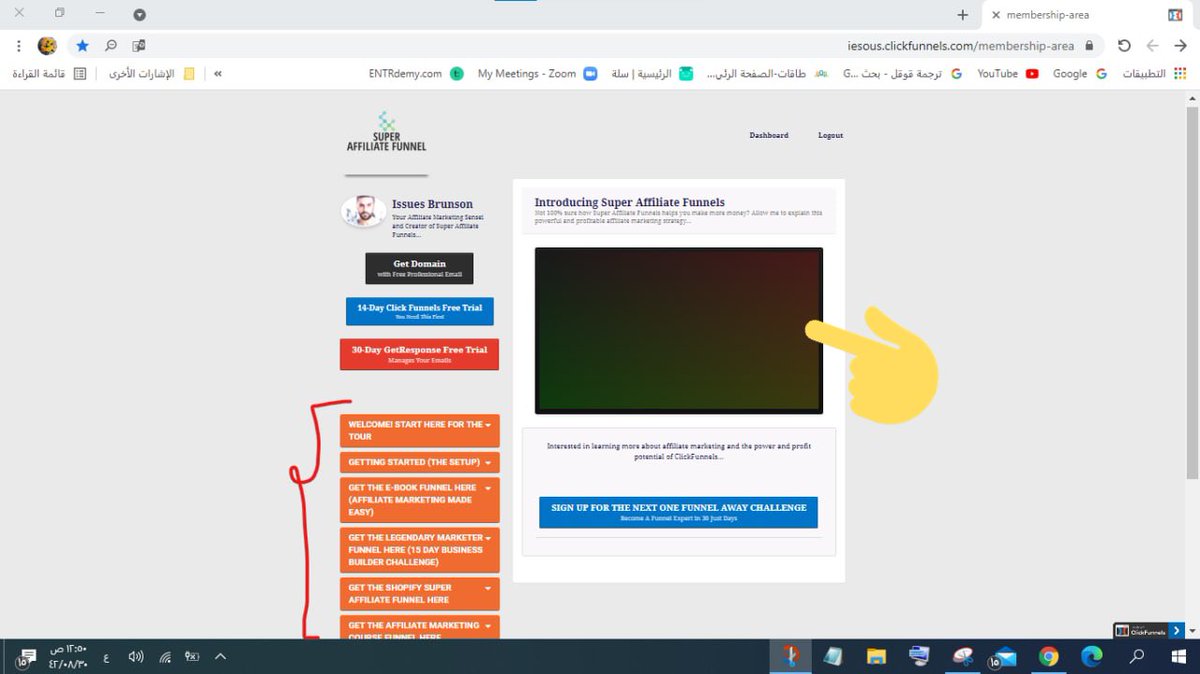Open My Meetings - Zoom bookmark
The height and width of the screenshot is (674, 1200).
[x=536, y=74]
